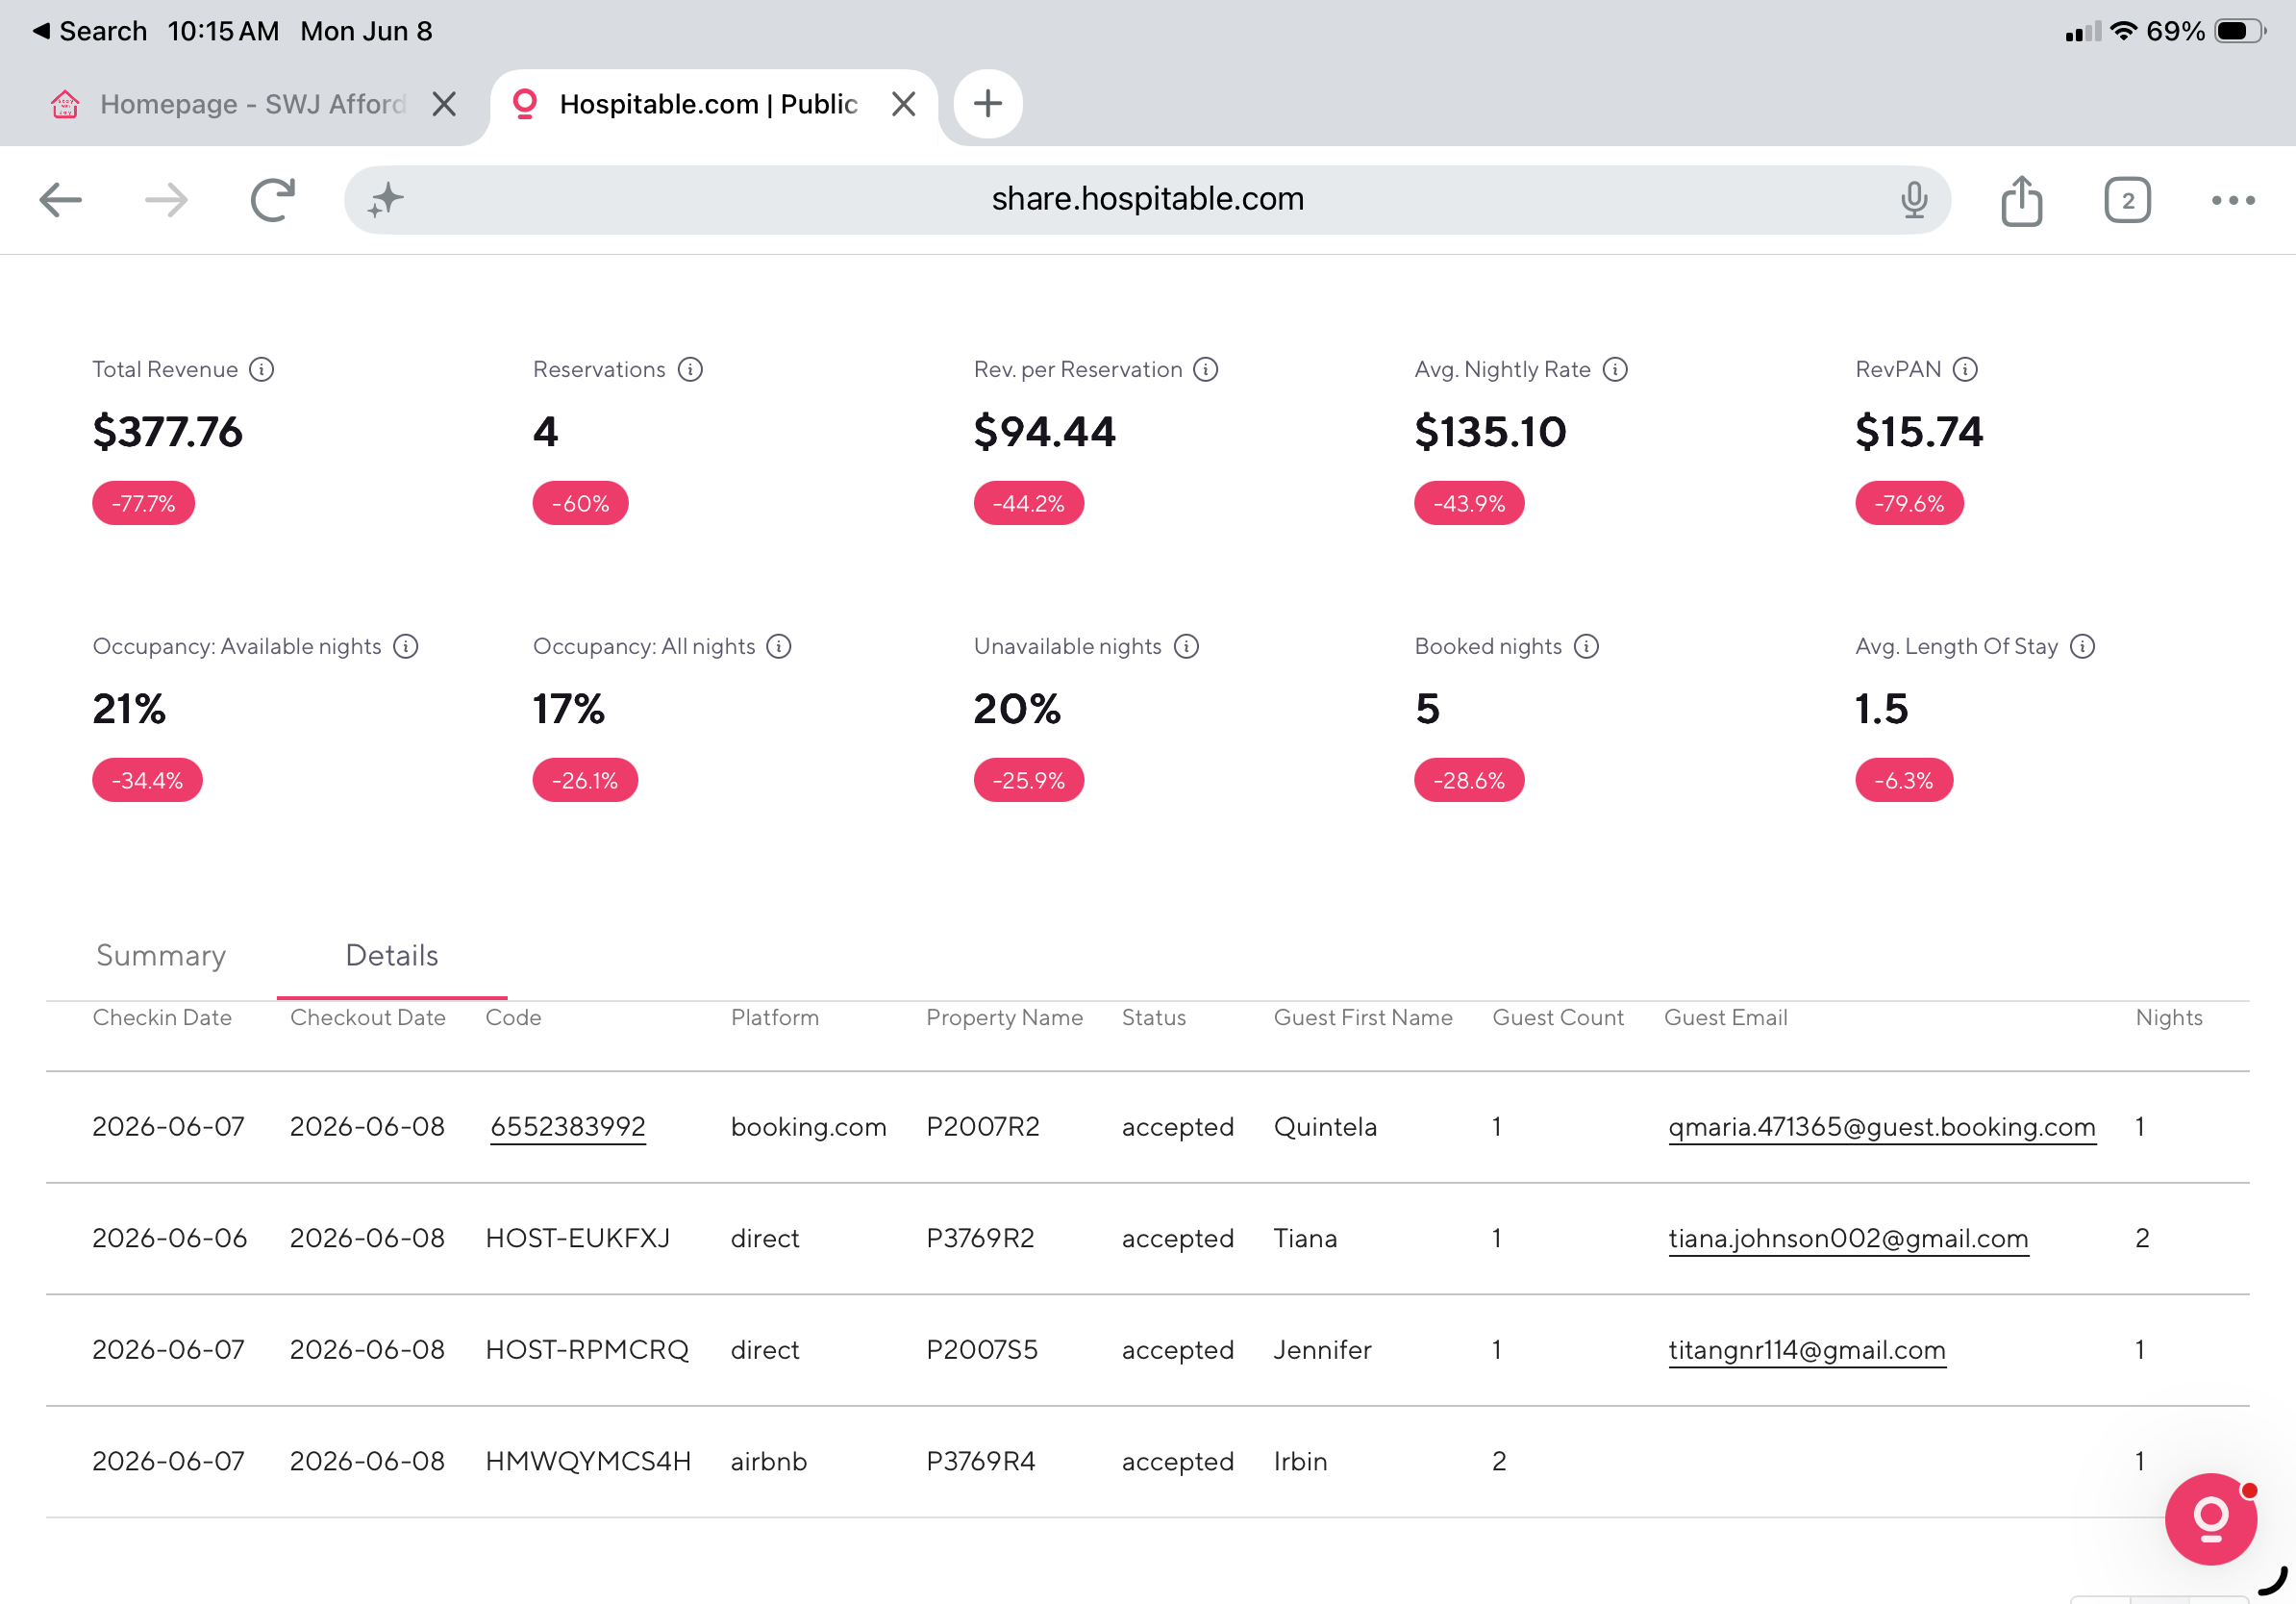
Task: Tap the browser back arrow
Action: [60, 200]
